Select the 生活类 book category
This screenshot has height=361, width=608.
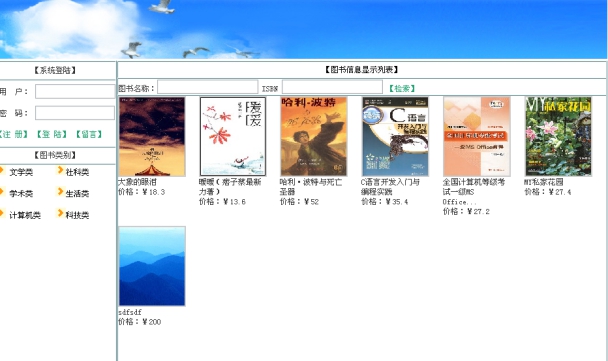tap(77, 193)
